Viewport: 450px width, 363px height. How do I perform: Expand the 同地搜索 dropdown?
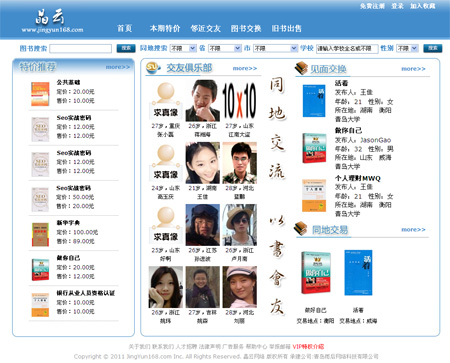pos(183,49)
